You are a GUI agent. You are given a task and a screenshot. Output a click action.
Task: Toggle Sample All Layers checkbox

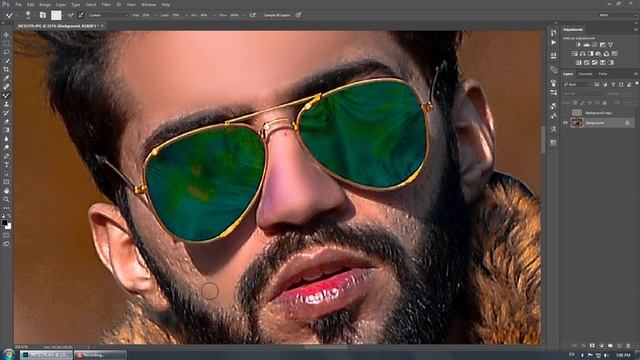[261, 15]
